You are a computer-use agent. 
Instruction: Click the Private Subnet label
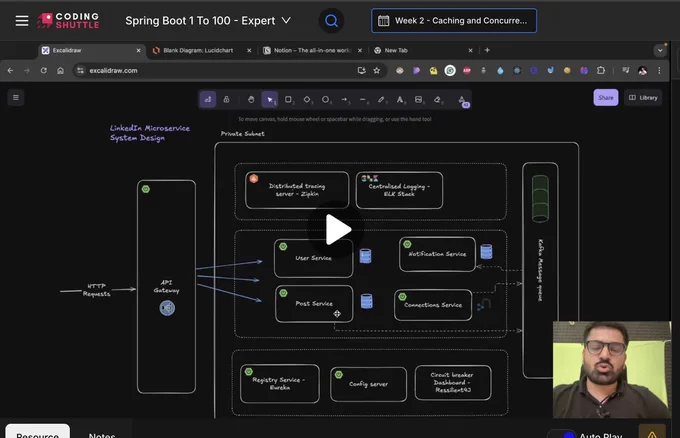242,134
